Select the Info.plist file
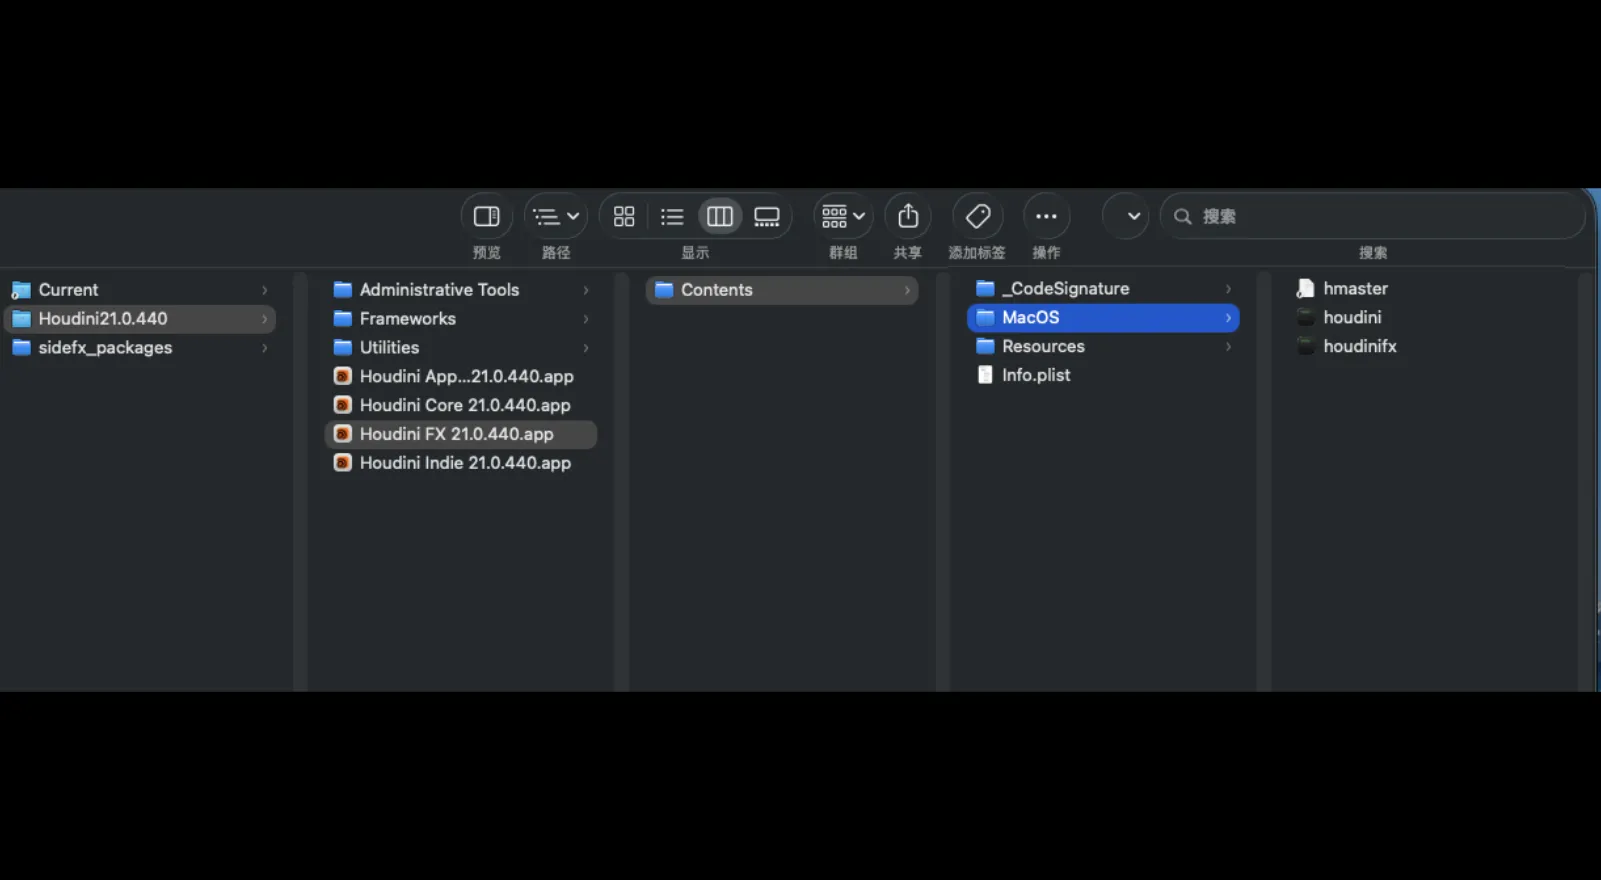 1036,375
